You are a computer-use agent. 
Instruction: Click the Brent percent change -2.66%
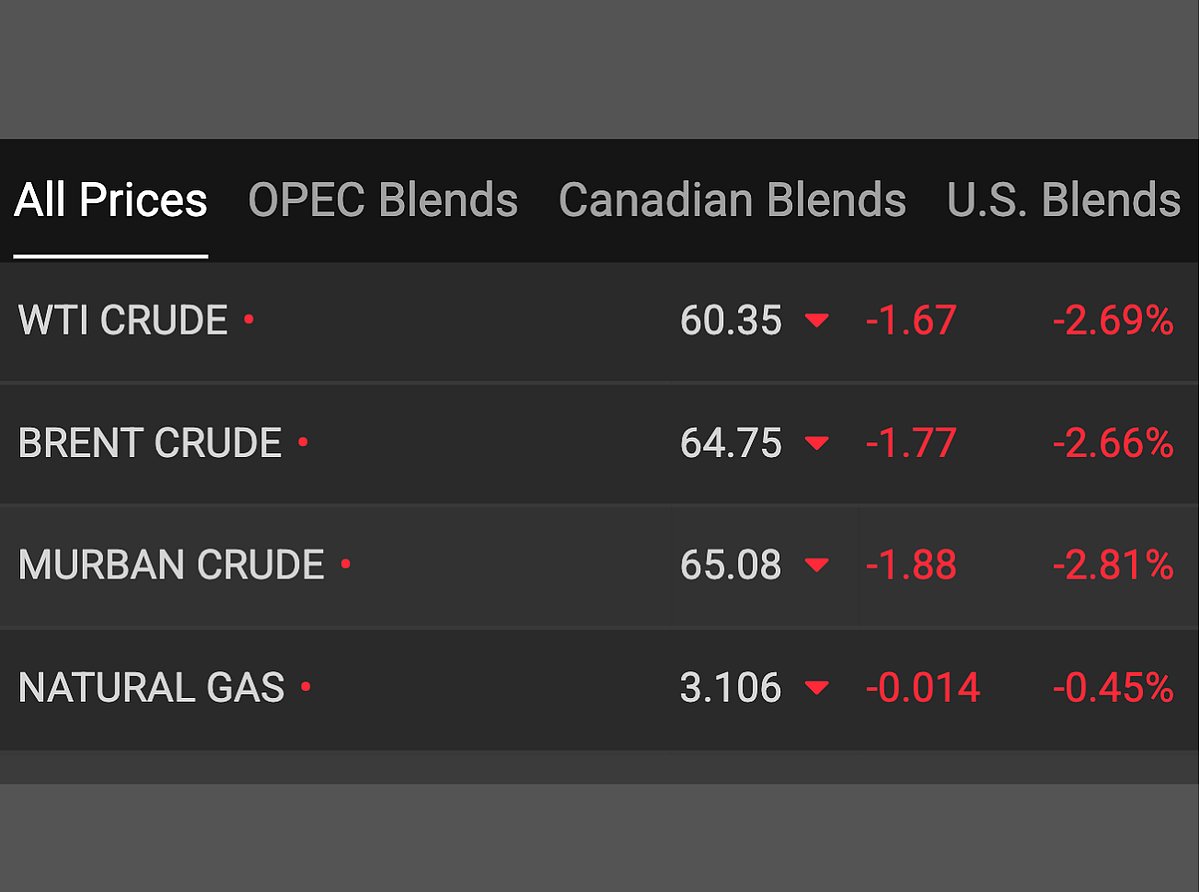1112,443
